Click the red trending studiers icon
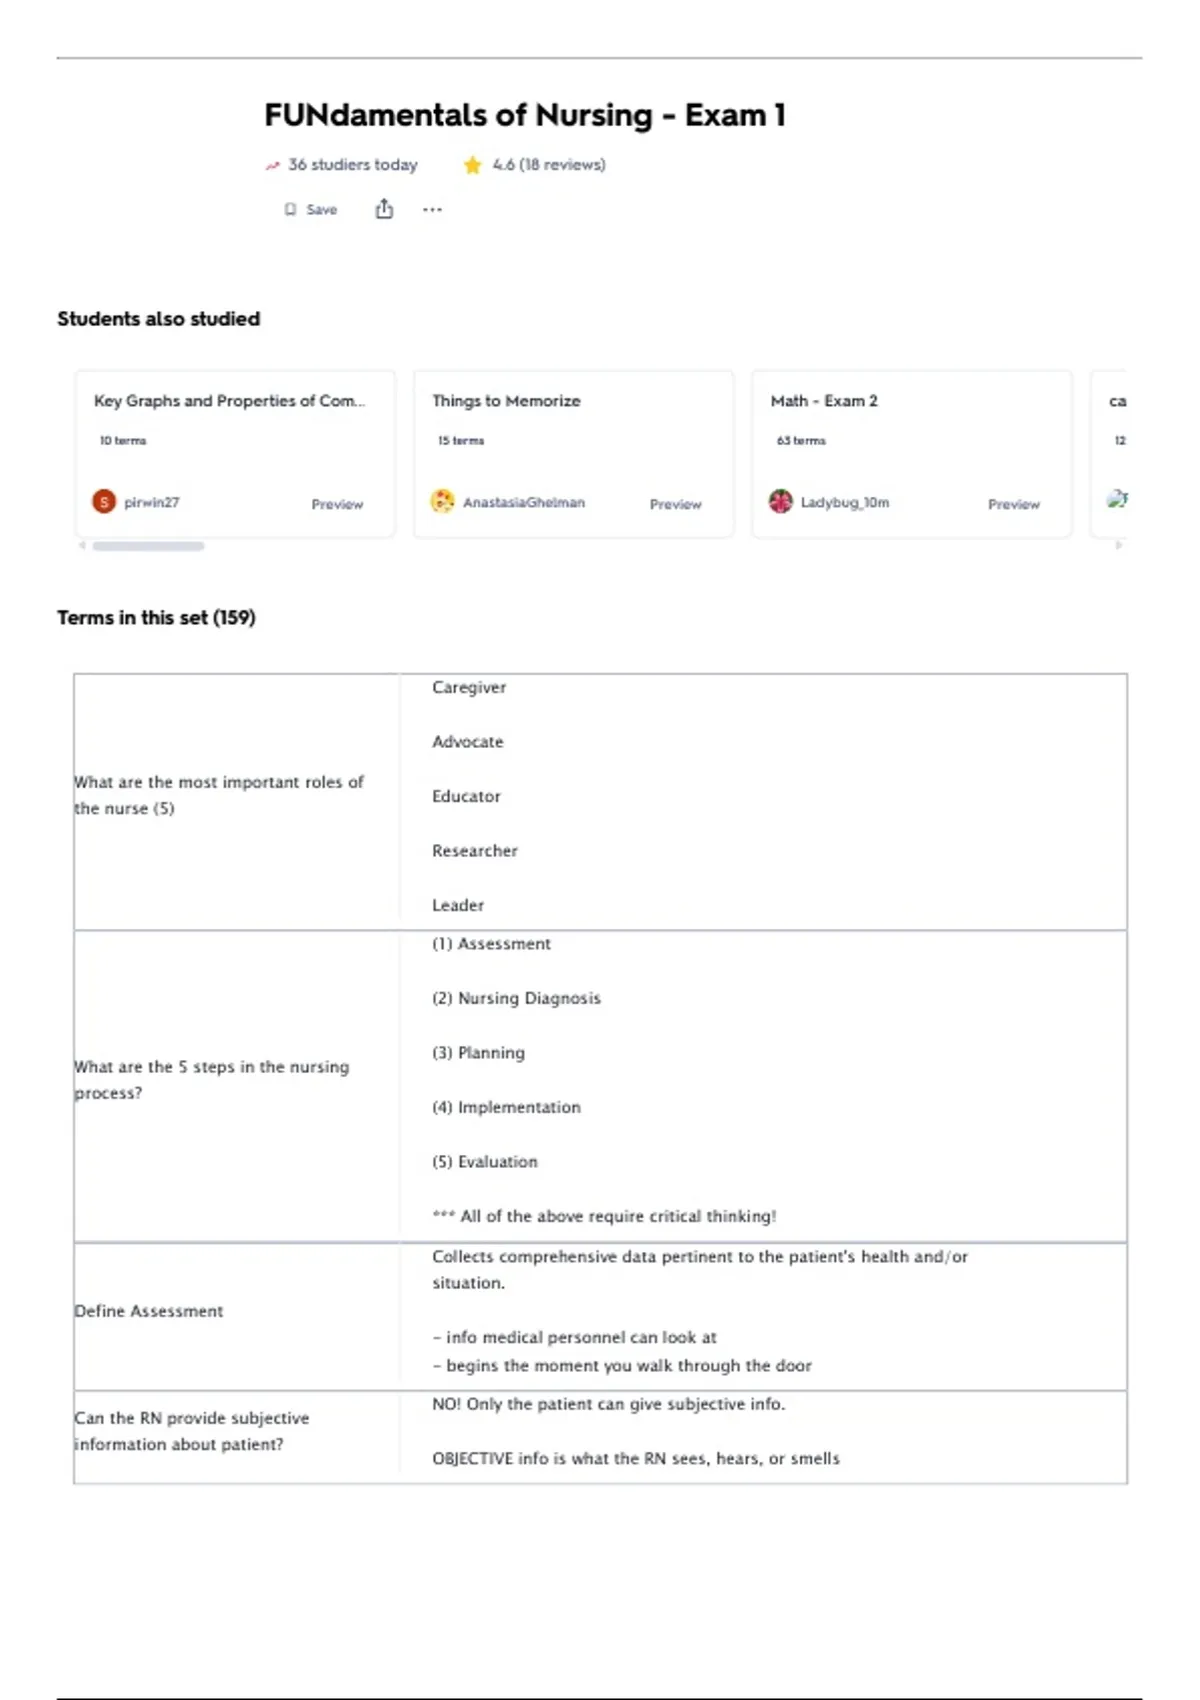 click(x=272, y=166)
